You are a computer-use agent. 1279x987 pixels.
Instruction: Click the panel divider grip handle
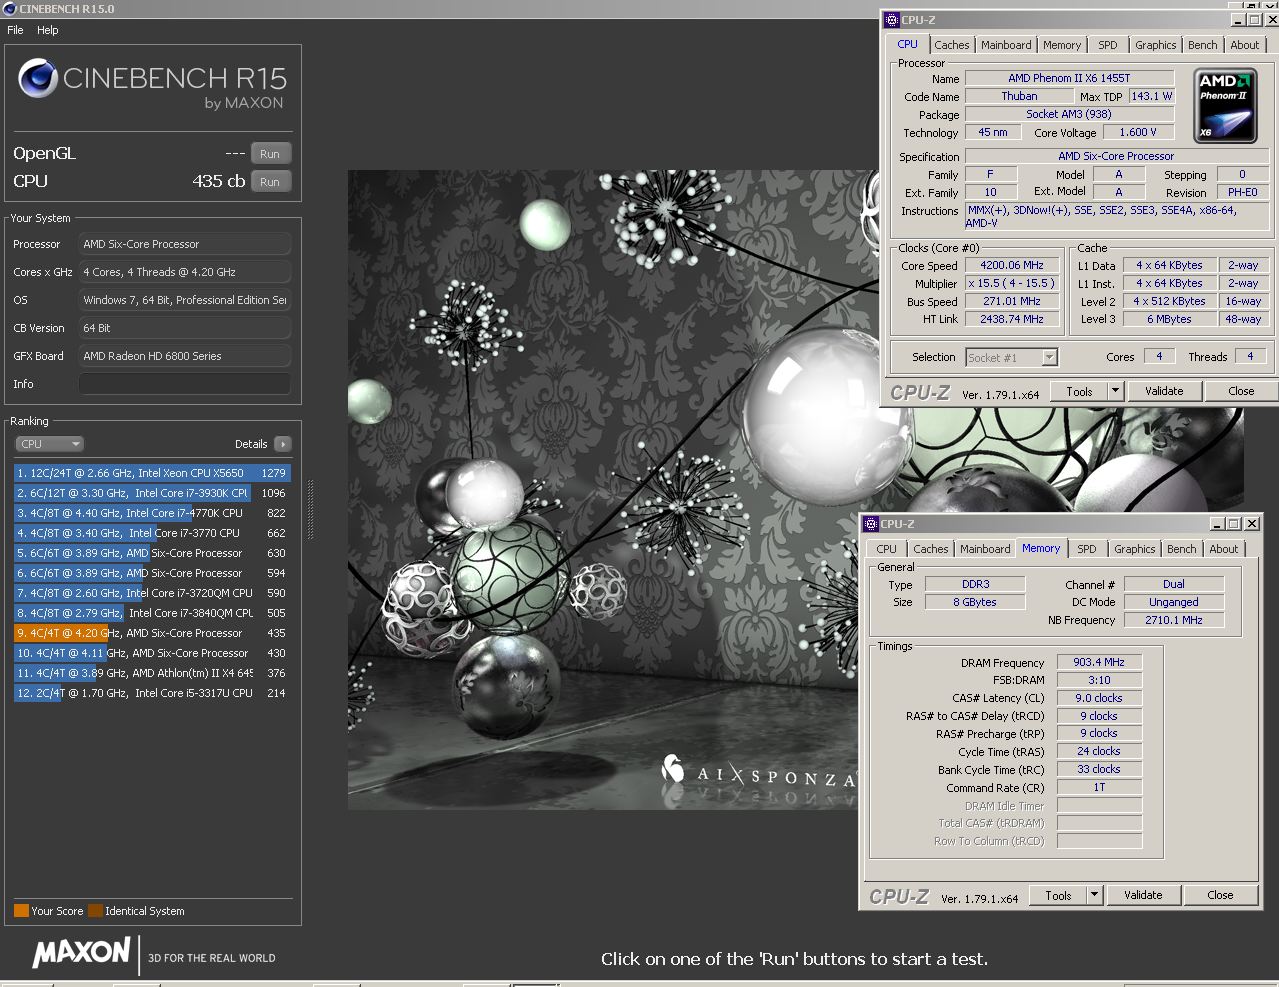click(310, 510)
